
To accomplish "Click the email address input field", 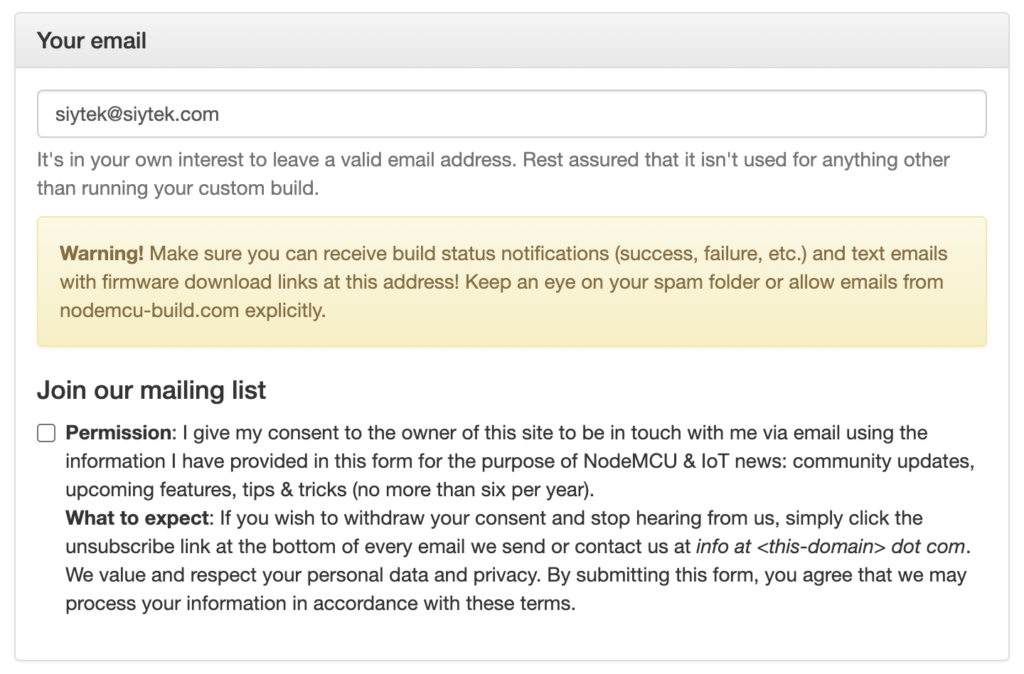I will point(511,114).
